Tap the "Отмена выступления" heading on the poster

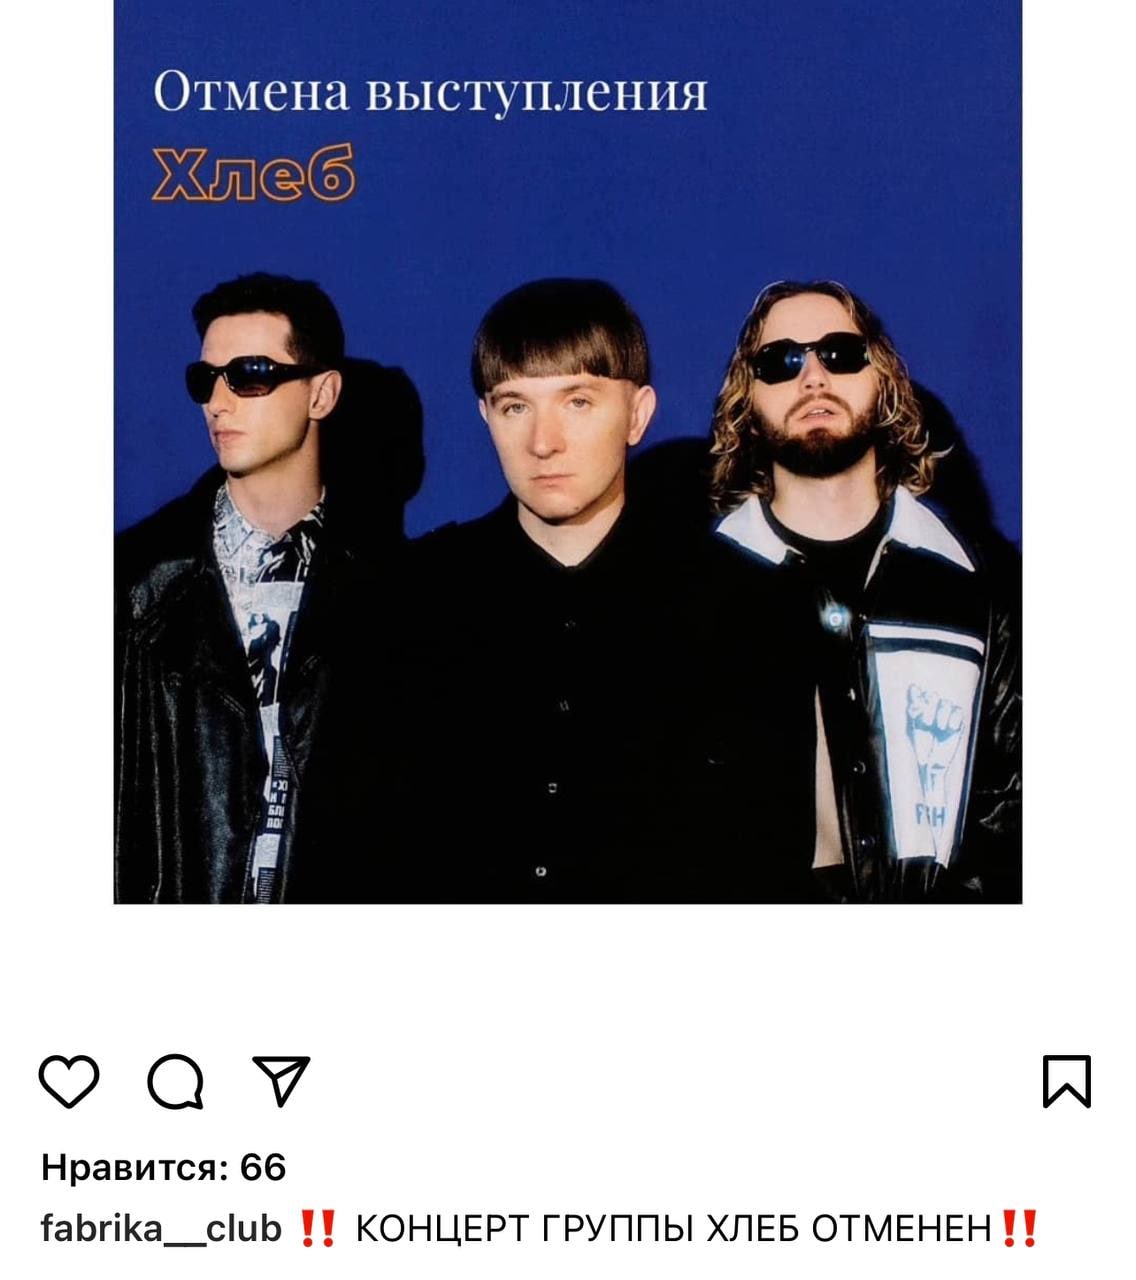coord(431,94)
